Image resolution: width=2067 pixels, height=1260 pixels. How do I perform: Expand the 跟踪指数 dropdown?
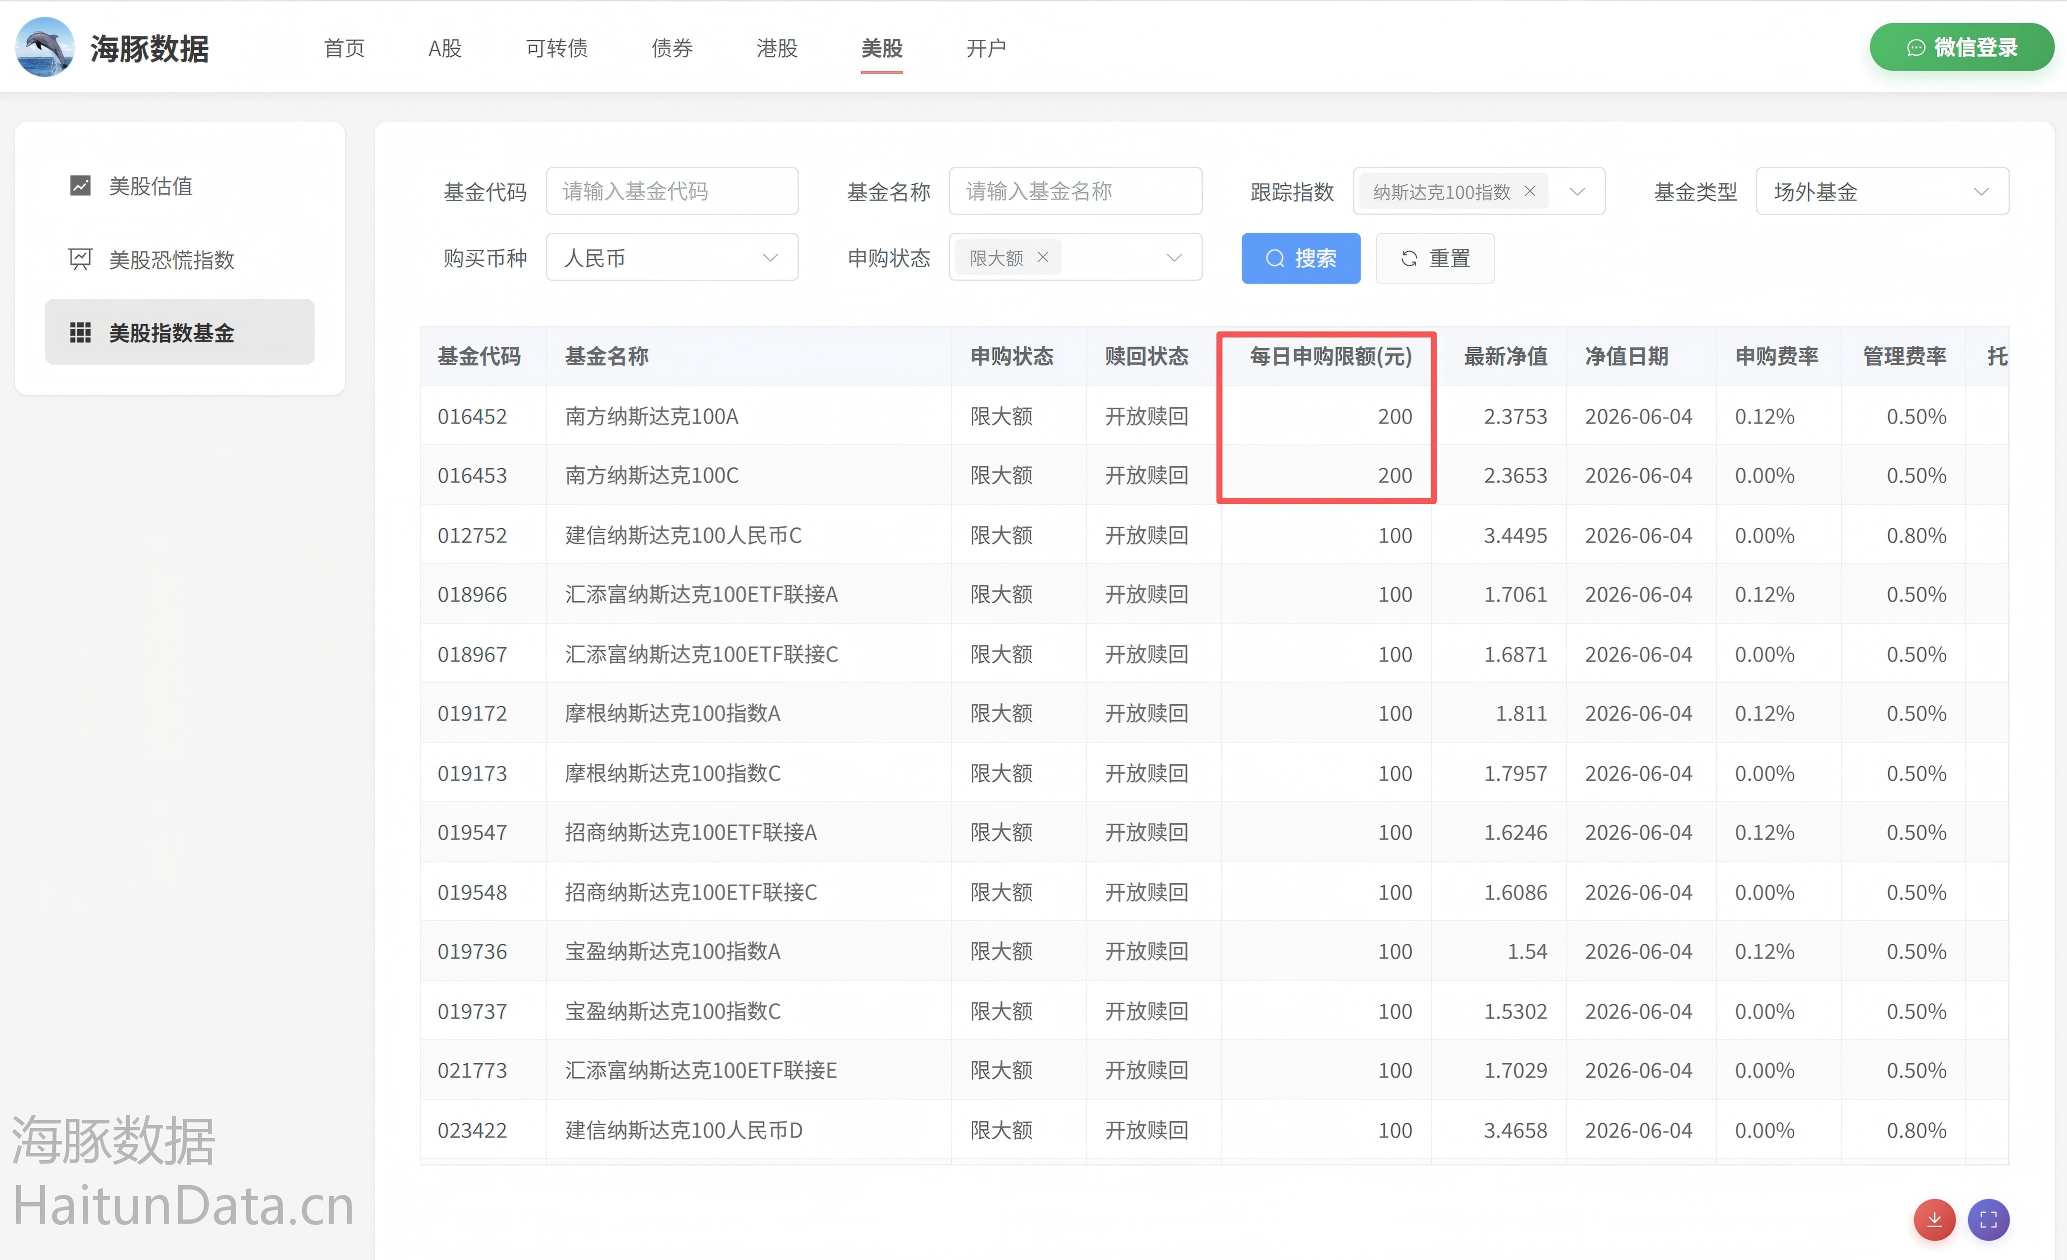[1577, 191]
